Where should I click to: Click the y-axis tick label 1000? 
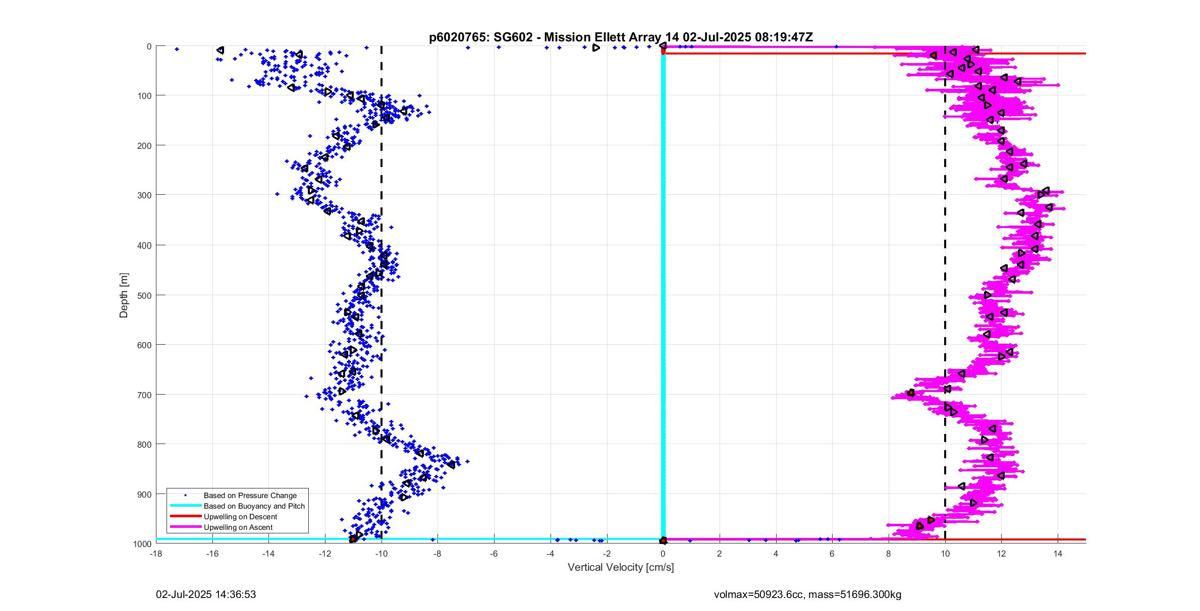pyautogui.click(x=140, y=543)
